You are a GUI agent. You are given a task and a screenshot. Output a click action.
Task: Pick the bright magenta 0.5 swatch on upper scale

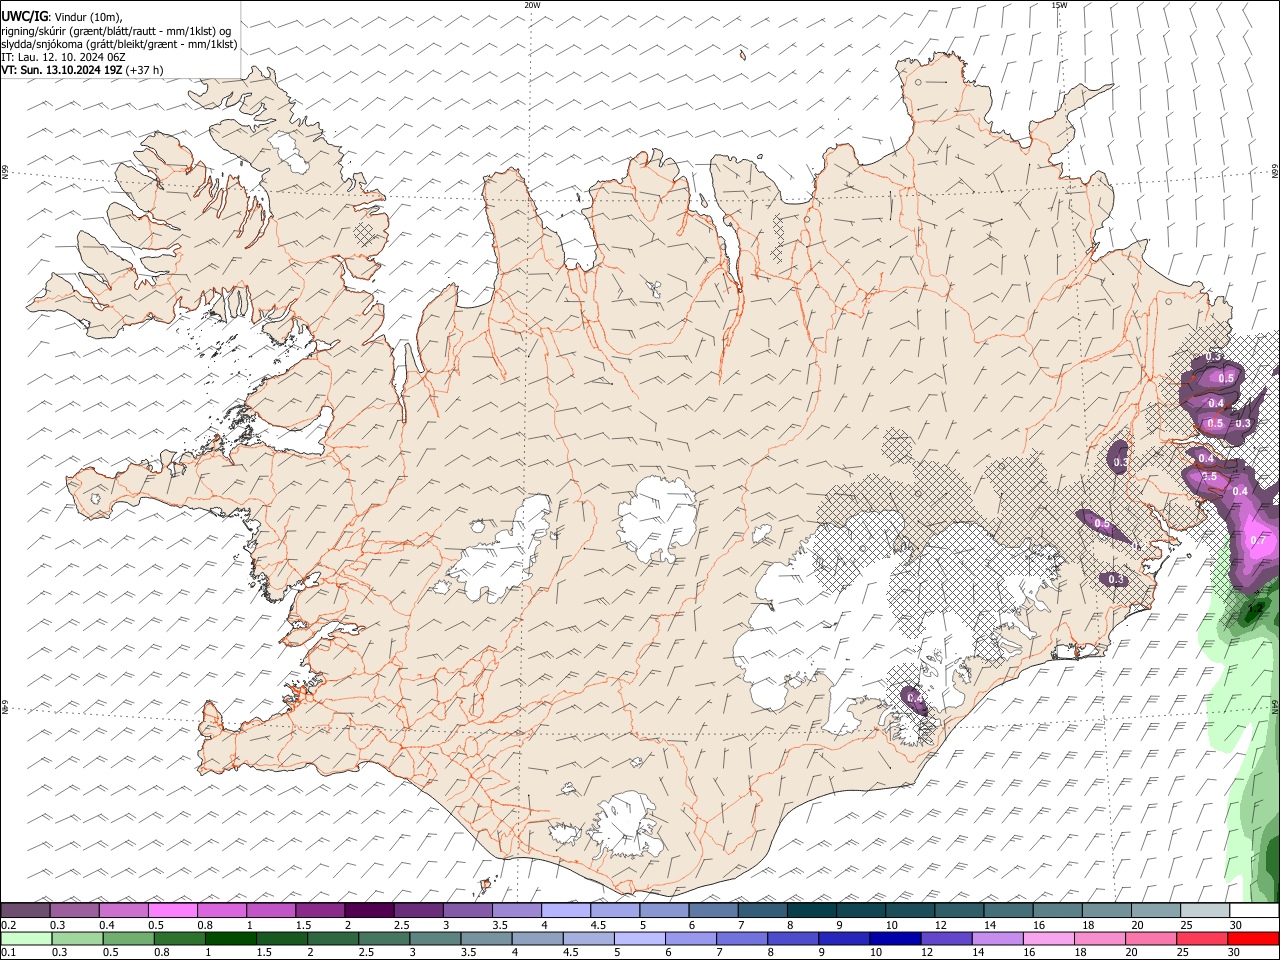172,910
